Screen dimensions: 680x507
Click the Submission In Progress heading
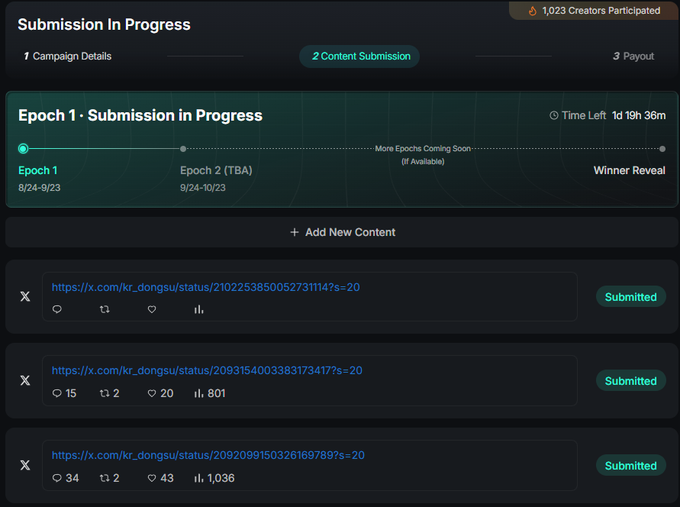click(104, 25)
